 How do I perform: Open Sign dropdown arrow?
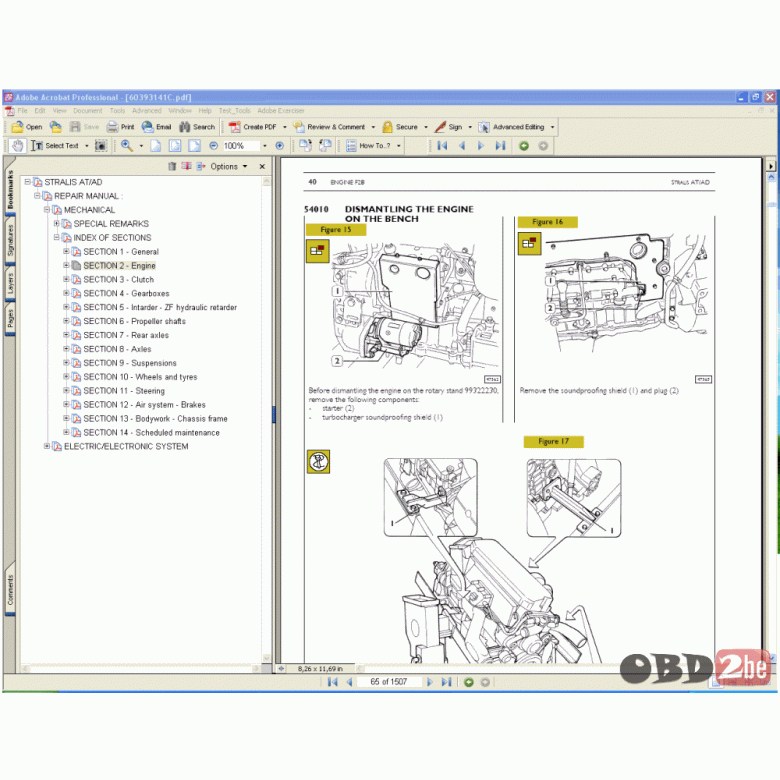[x=470, y=127]
